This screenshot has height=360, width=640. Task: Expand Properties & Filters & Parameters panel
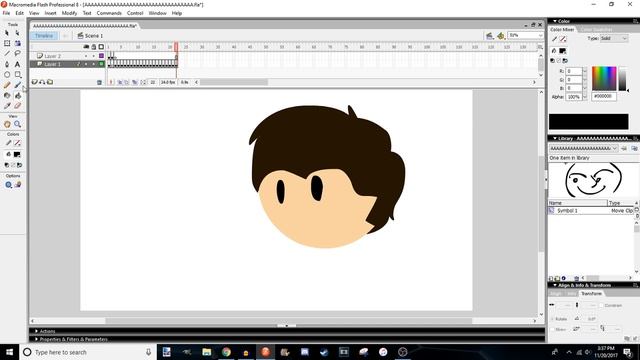[36, 339]
